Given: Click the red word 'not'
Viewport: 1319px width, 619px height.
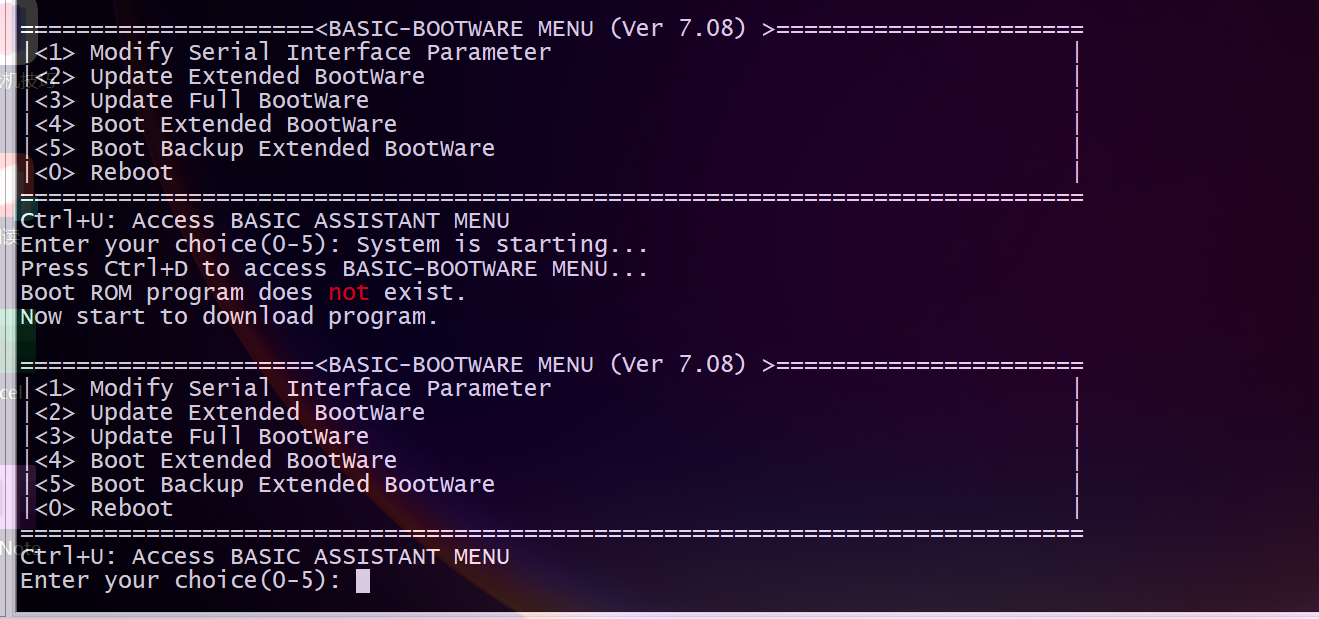Looking at the screenshot, I should coord(349,292).
